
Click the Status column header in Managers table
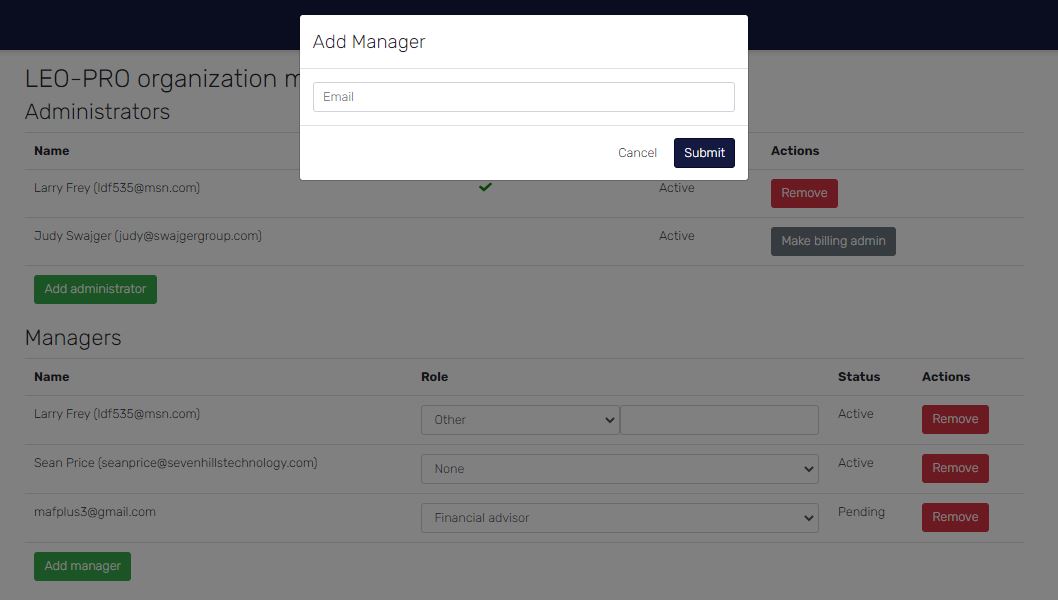pyautogui.click(x=858, y=376)
